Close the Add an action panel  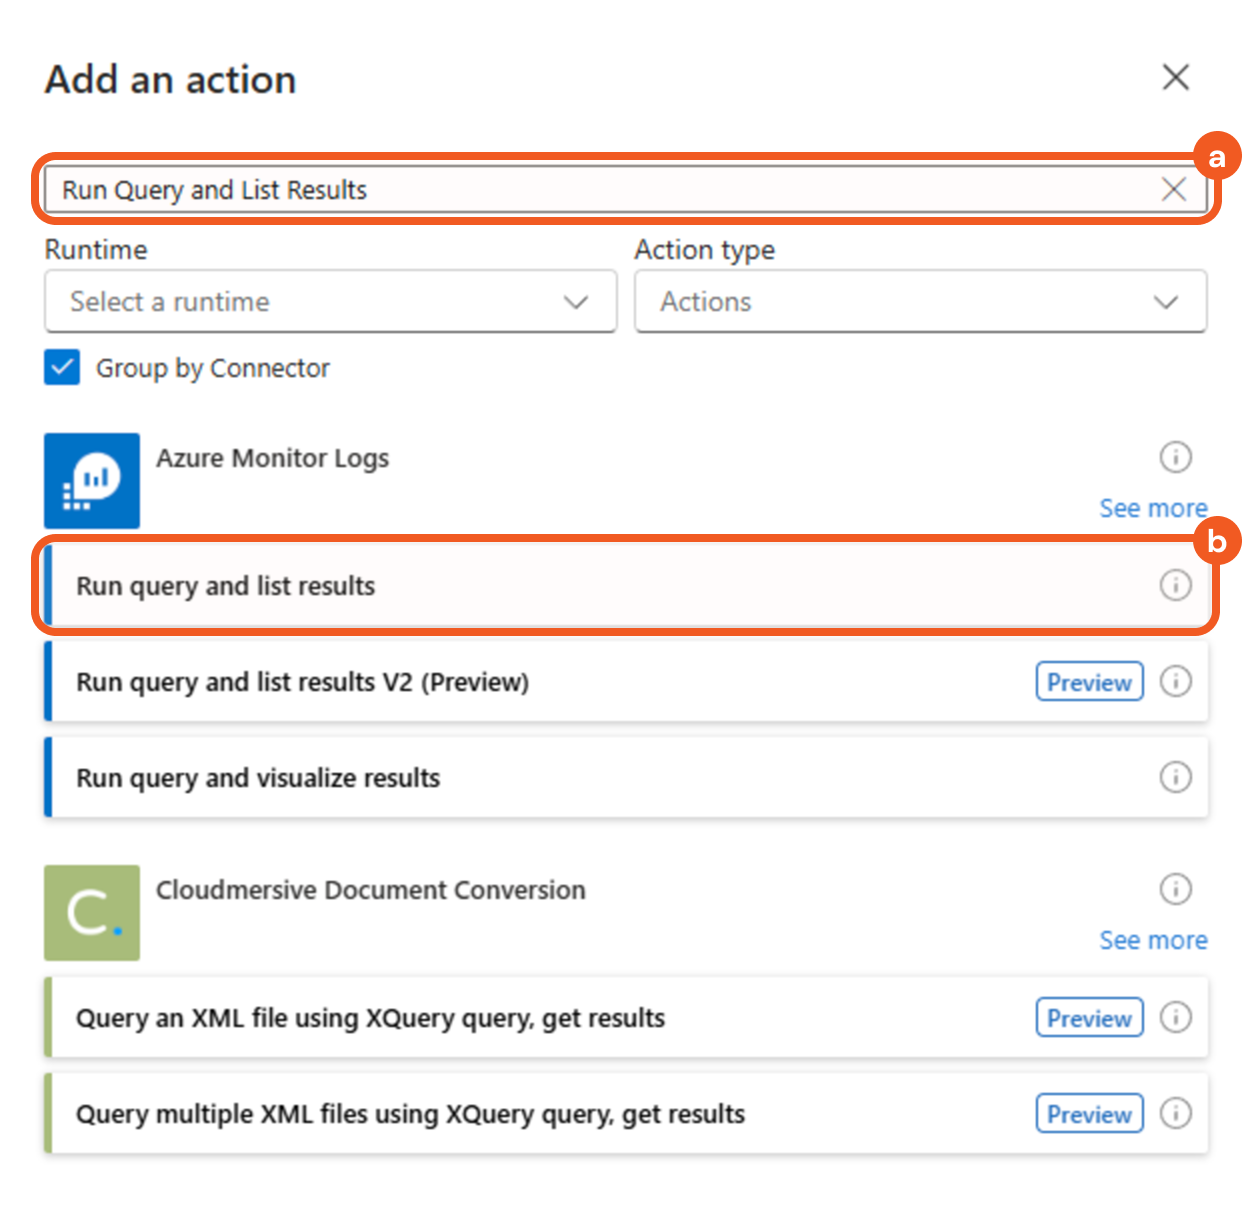1175,77
